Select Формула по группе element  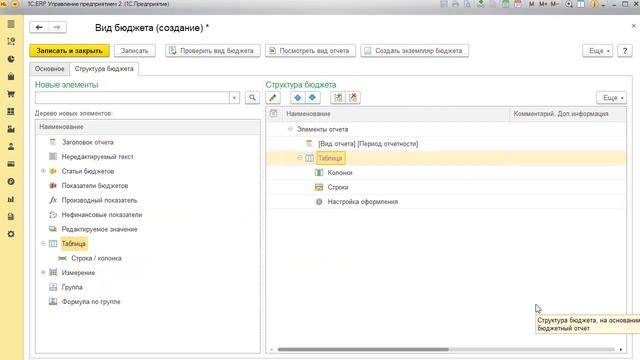[x=91, y=302]
